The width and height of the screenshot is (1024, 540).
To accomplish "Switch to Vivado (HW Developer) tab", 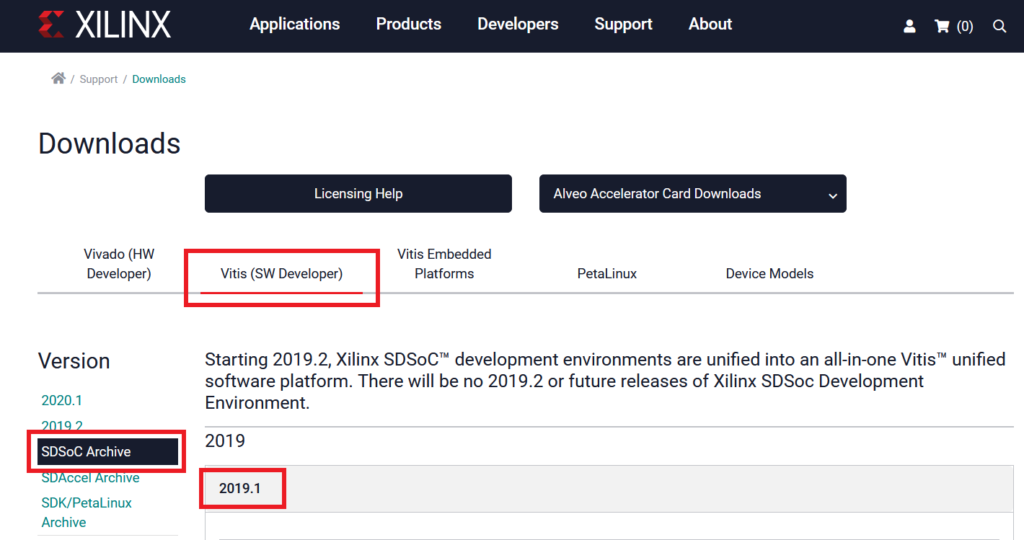I will tap(119, 264).
